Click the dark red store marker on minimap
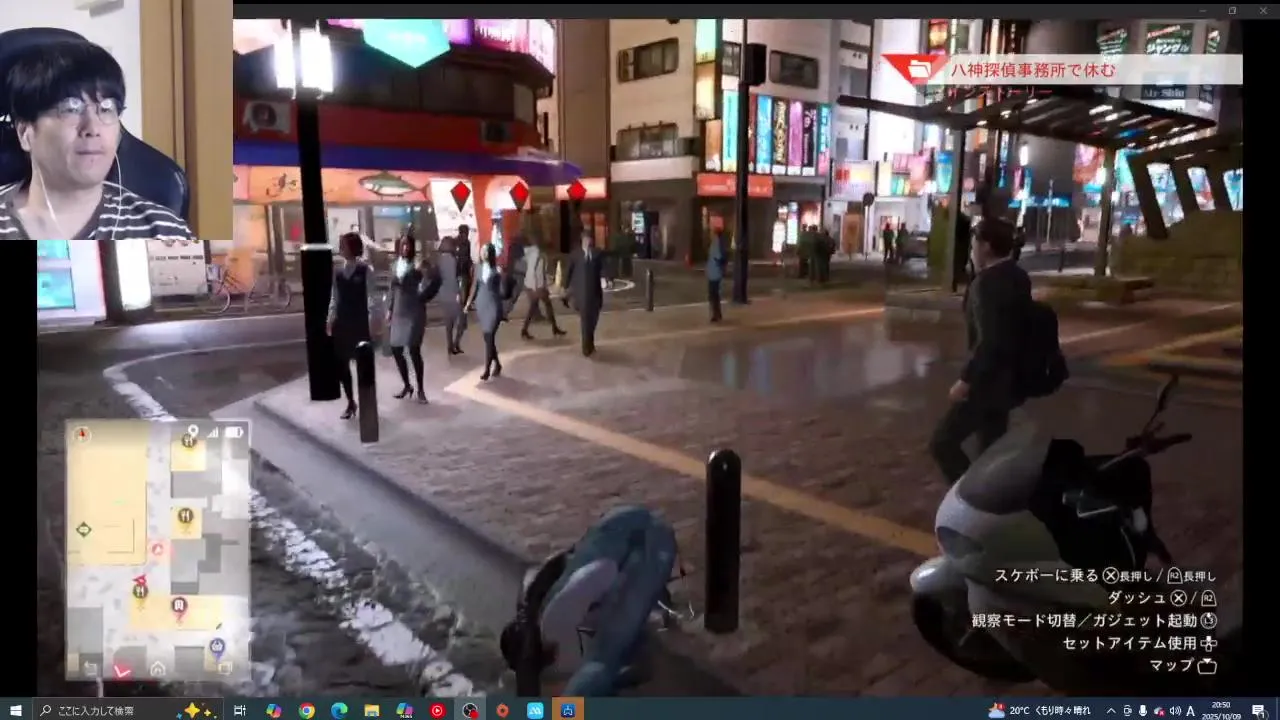 (x=179, y=605)
